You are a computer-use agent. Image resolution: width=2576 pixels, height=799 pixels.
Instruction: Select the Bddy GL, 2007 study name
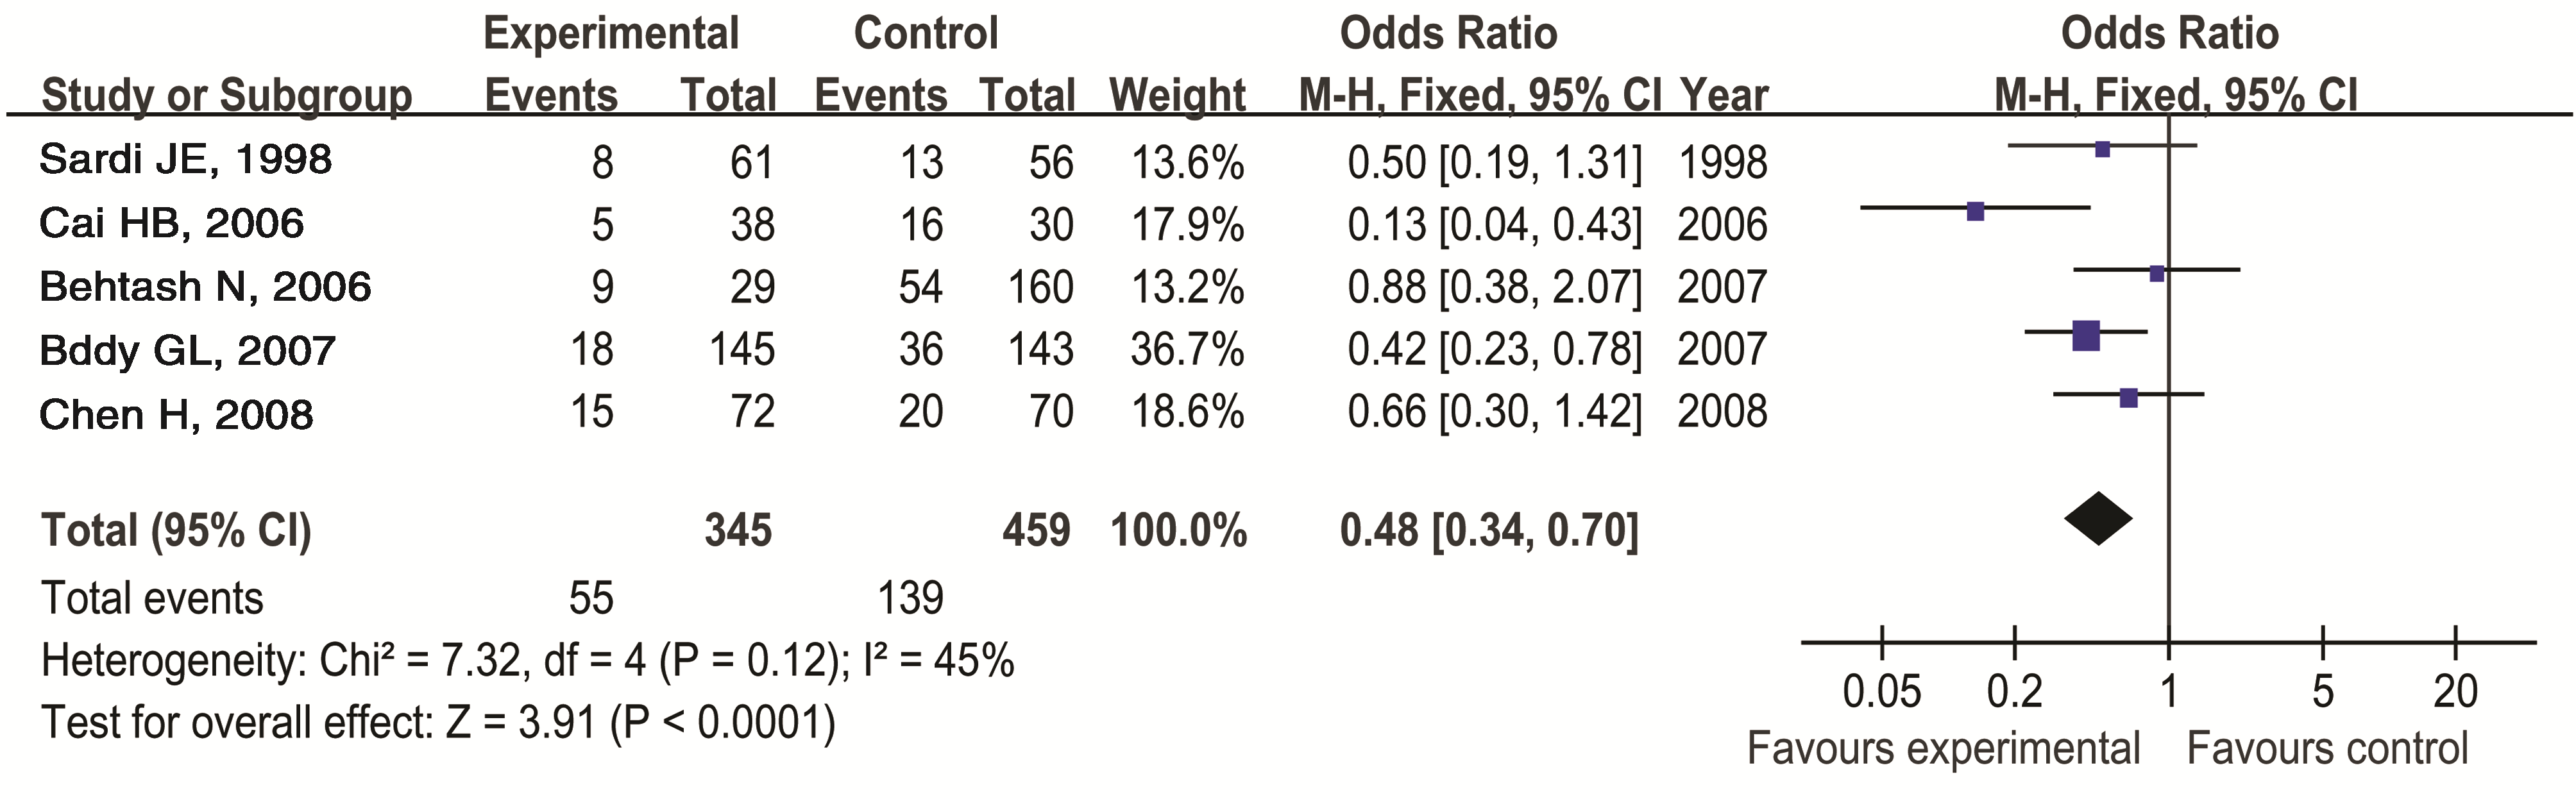(188, 351)
